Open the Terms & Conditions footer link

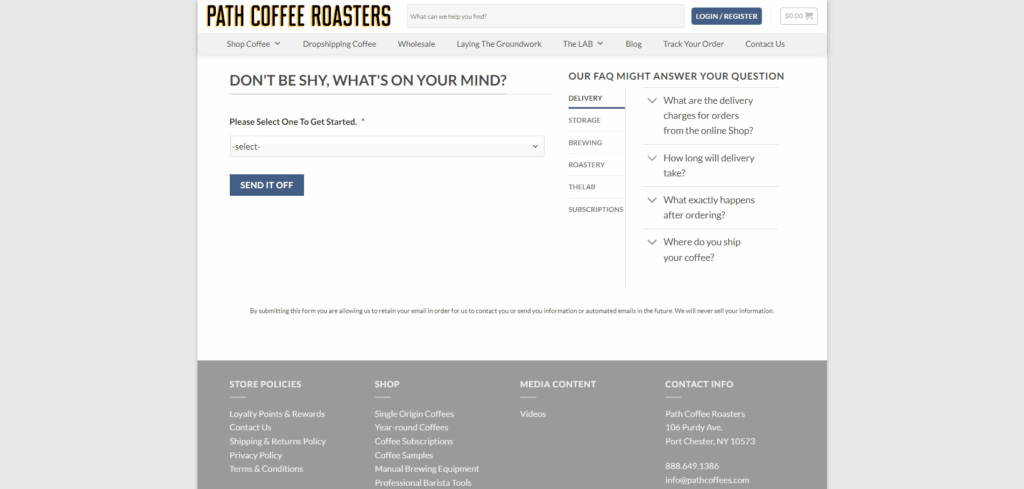pyautogui.click(x=266, y=468)
